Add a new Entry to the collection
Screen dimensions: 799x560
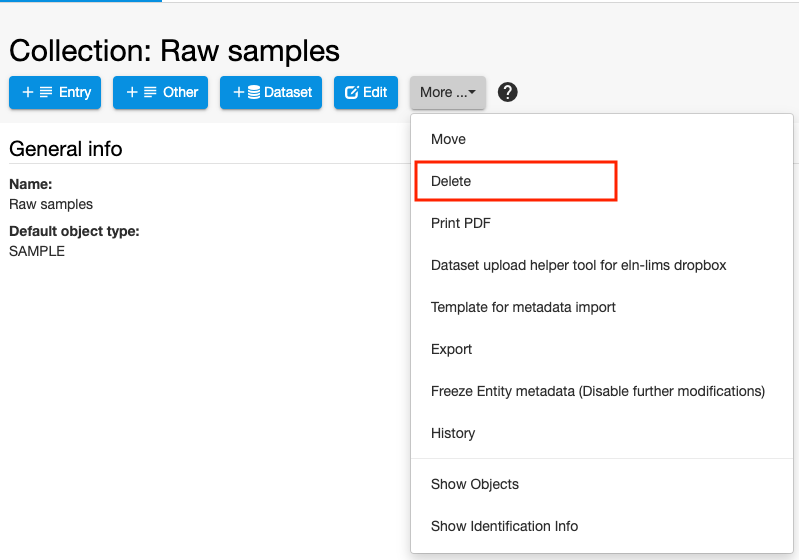click(55, 92)
